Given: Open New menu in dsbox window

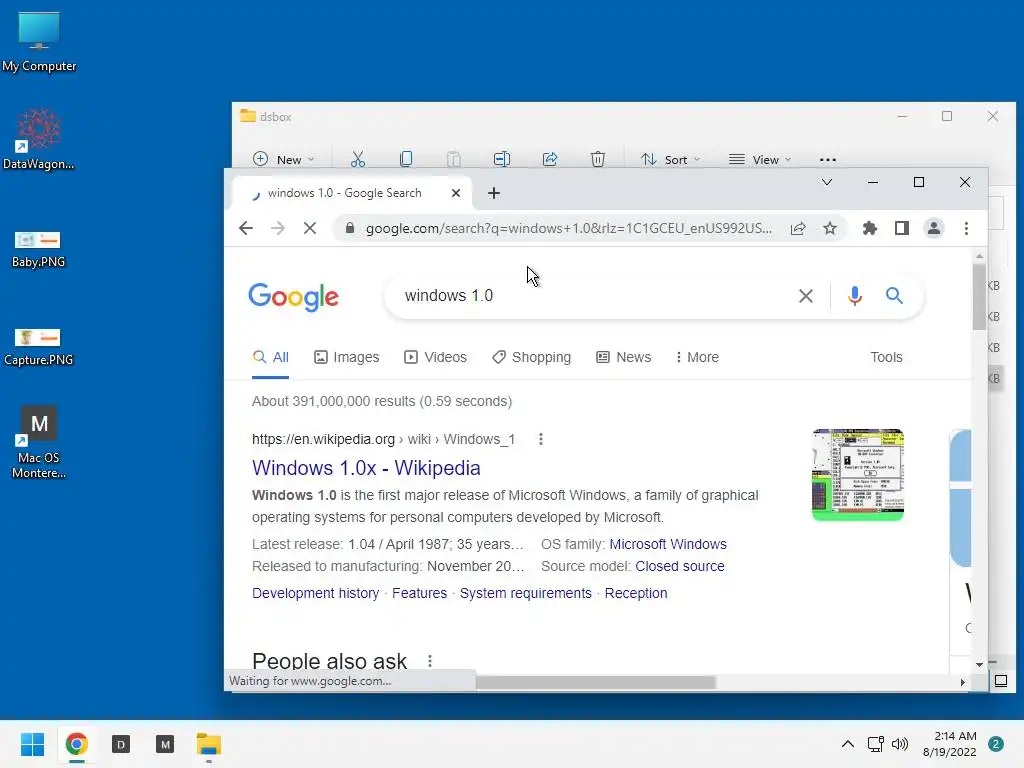Looking at the screenshot, I should click(x=284, y=159).
